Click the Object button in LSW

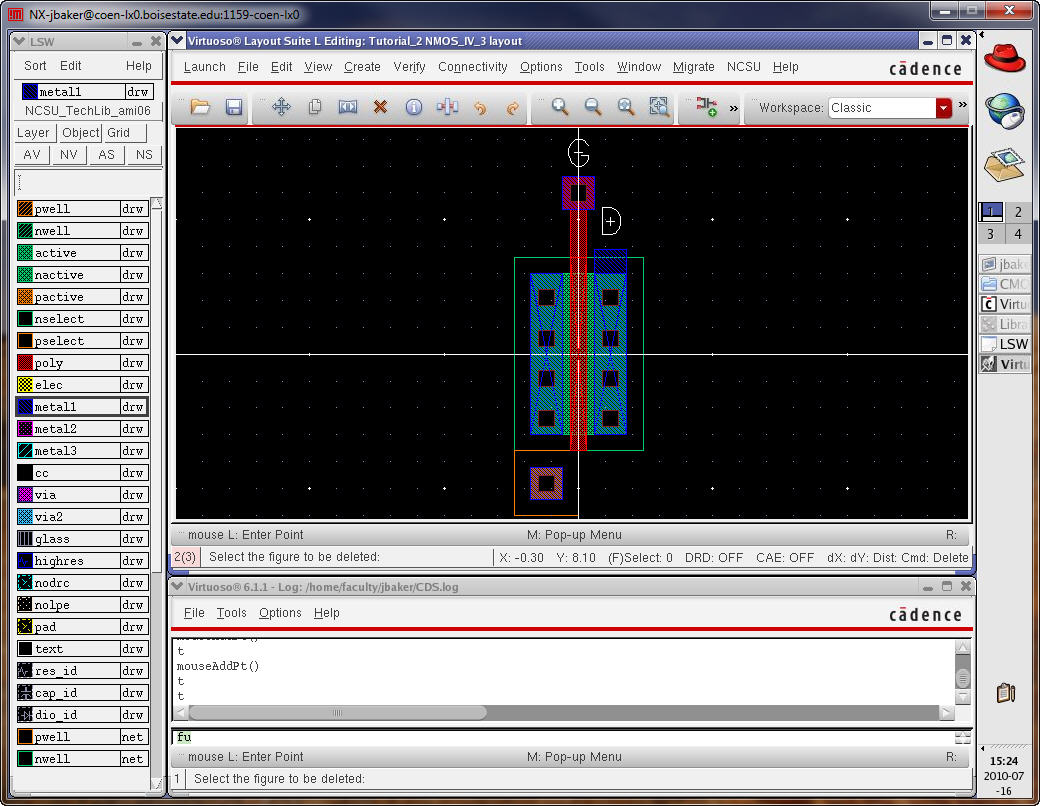tap(80, 133)
